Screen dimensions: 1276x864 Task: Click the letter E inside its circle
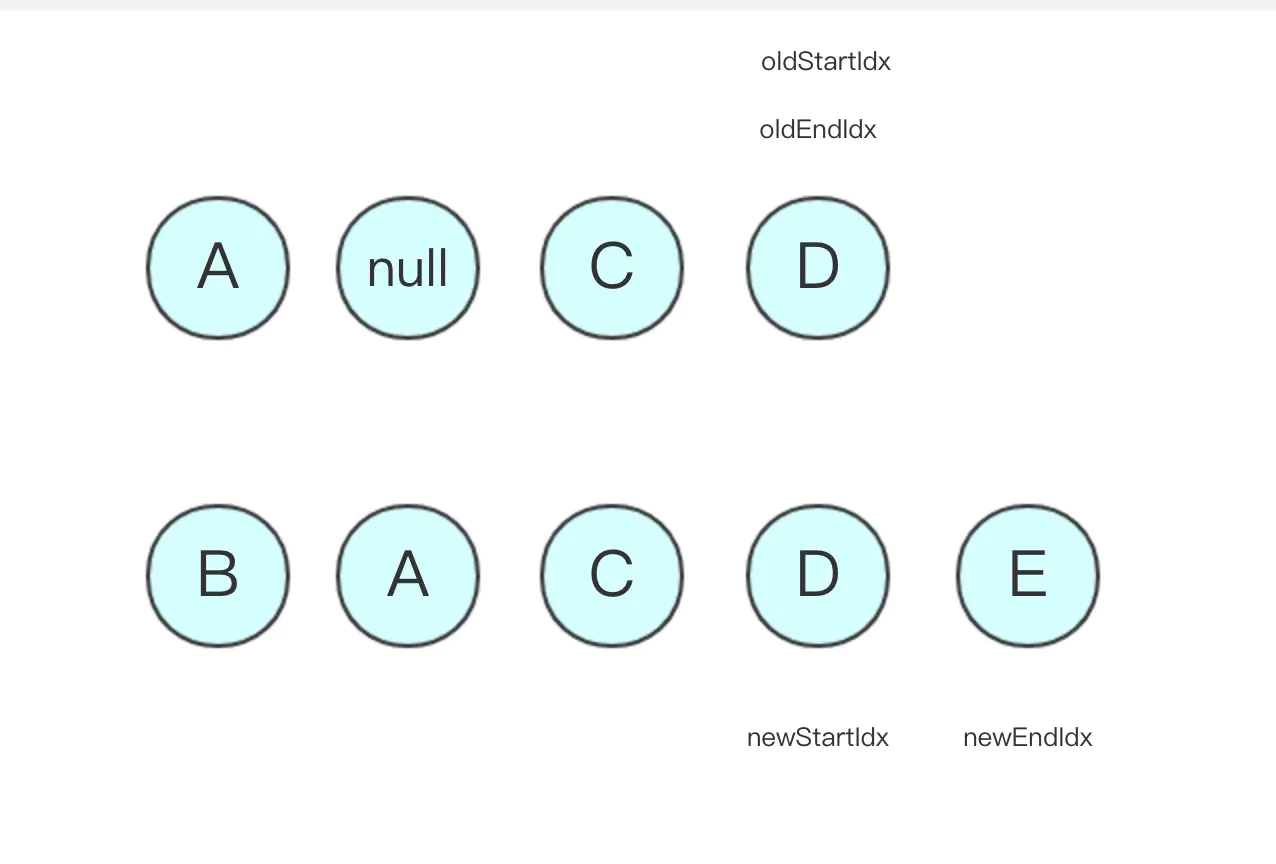pos(1028,575)
